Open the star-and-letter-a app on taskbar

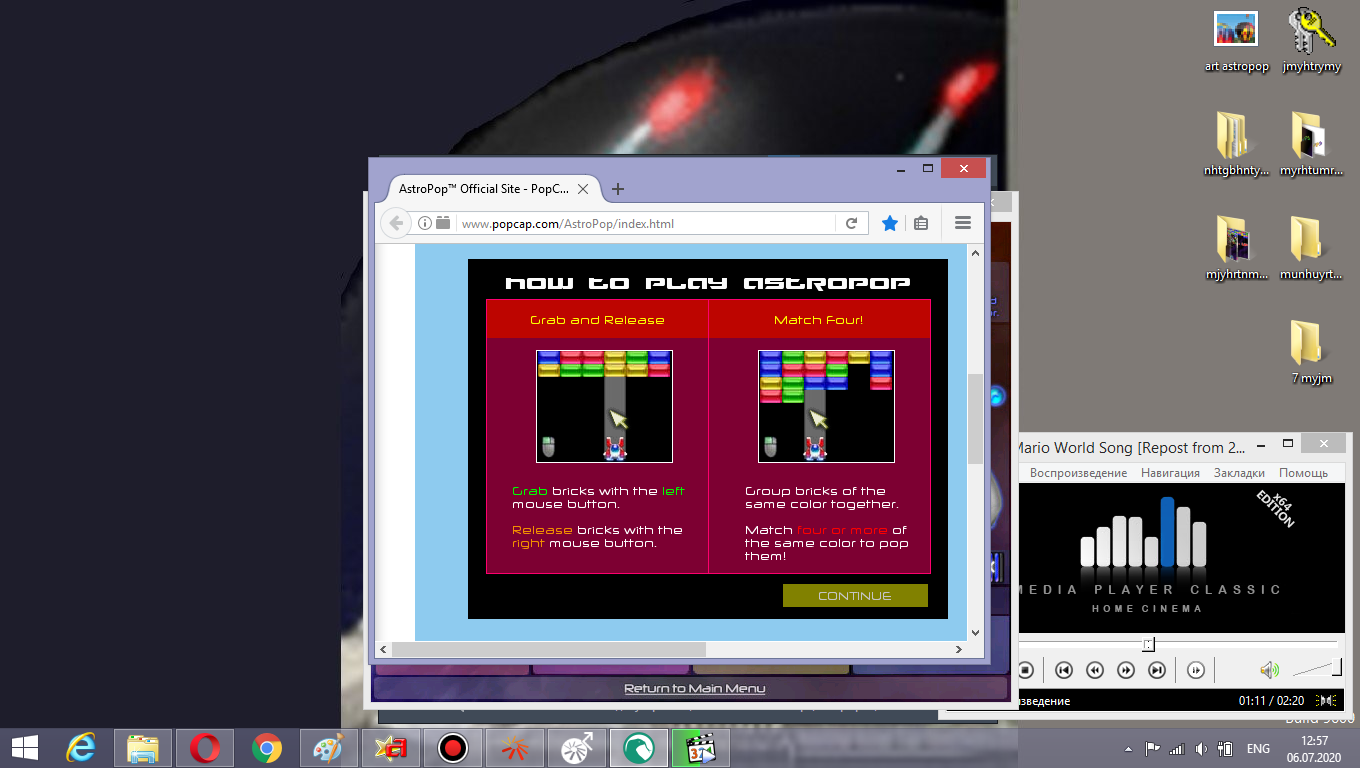(390, 747)
